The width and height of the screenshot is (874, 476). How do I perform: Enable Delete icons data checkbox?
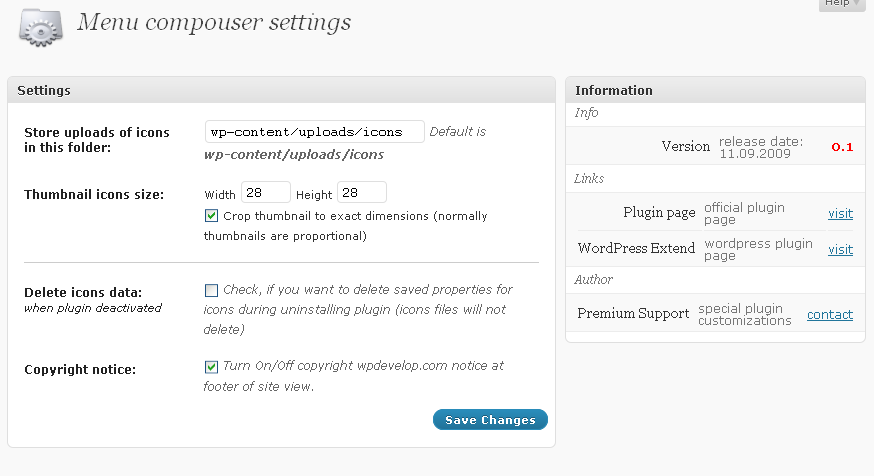pyautogui.click(x=211, y=290)
